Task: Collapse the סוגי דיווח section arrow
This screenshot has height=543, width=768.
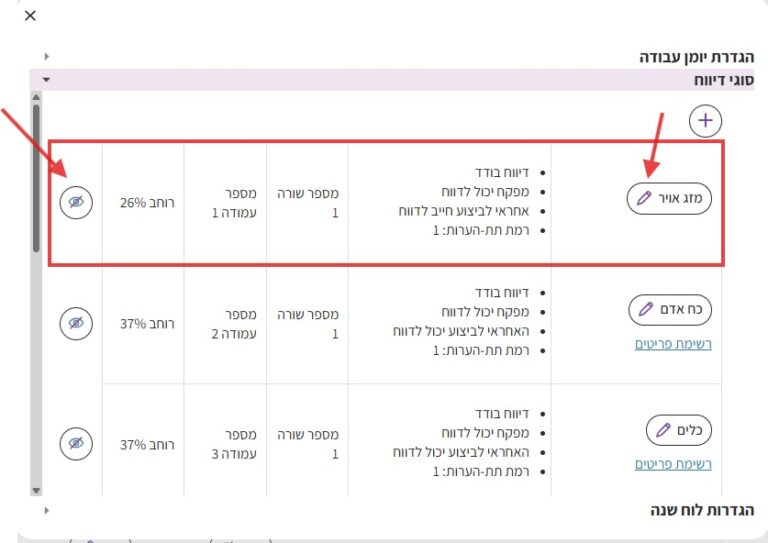Action: coord(47,79)
